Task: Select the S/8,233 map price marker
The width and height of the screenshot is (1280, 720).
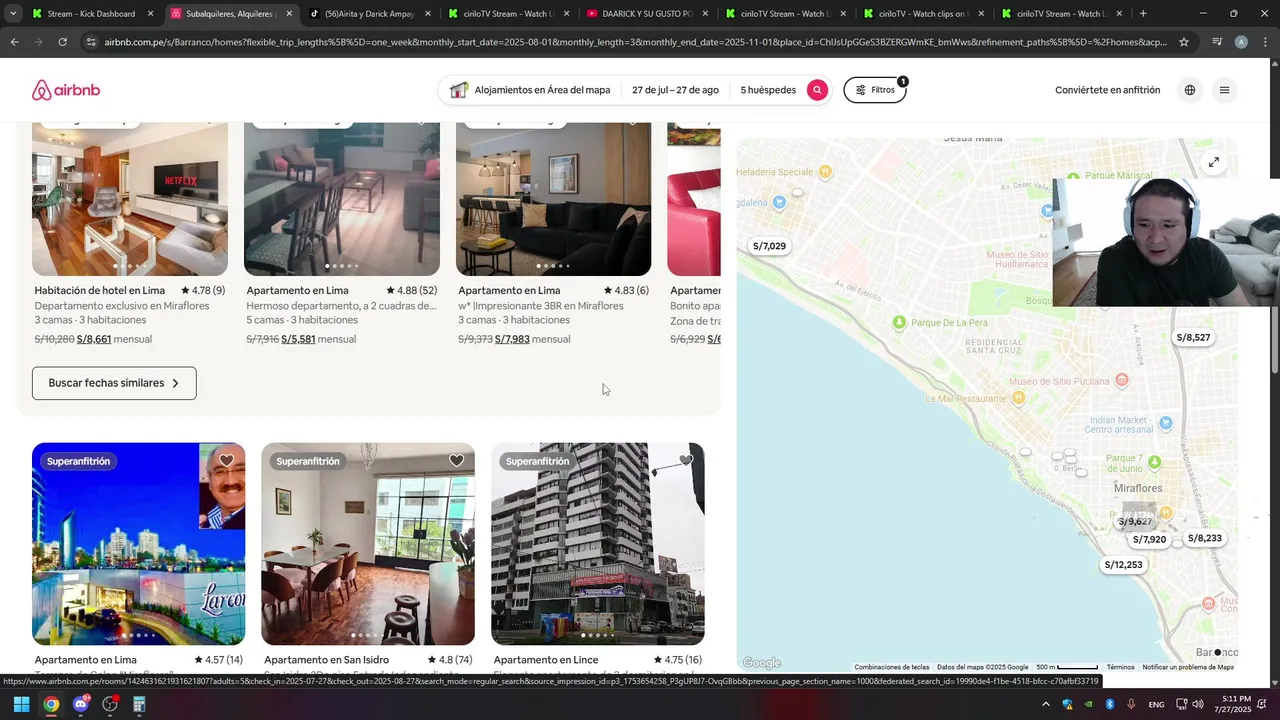Action: coord(1204,538)
